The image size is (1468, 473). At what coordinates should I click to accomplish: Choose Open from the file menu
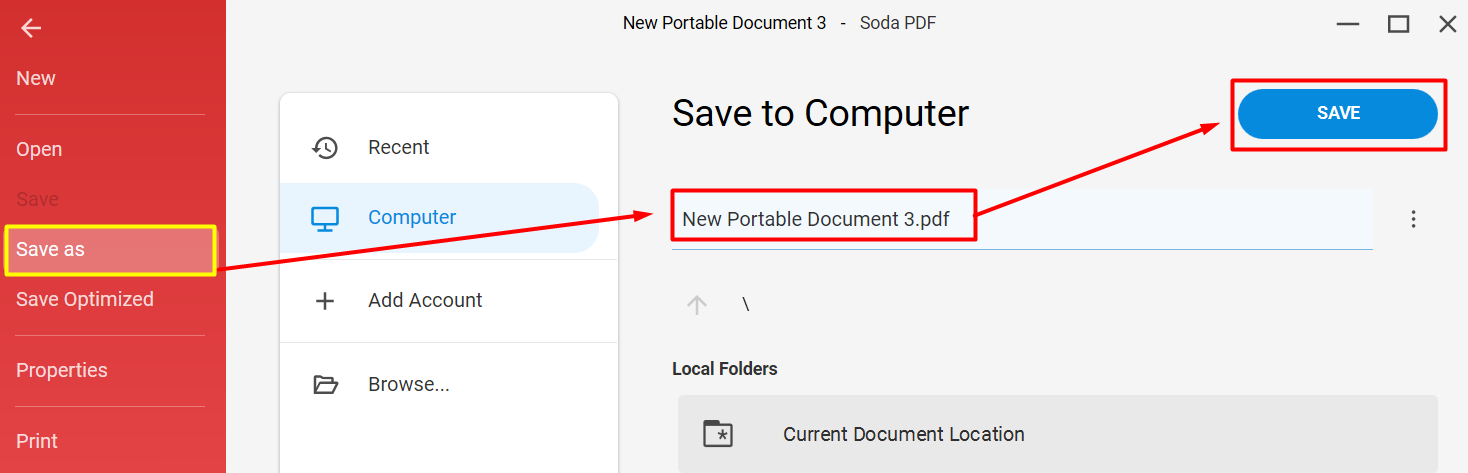[x=39, y=149]
